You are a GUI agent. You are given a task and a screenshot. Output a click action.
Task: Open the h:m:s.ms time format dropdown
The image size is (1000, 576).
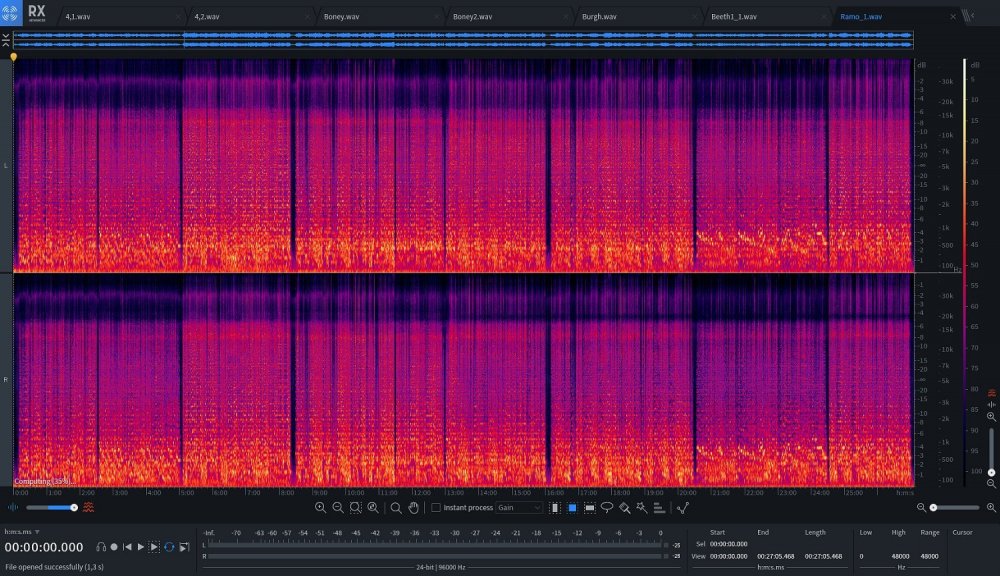(22, 531)
